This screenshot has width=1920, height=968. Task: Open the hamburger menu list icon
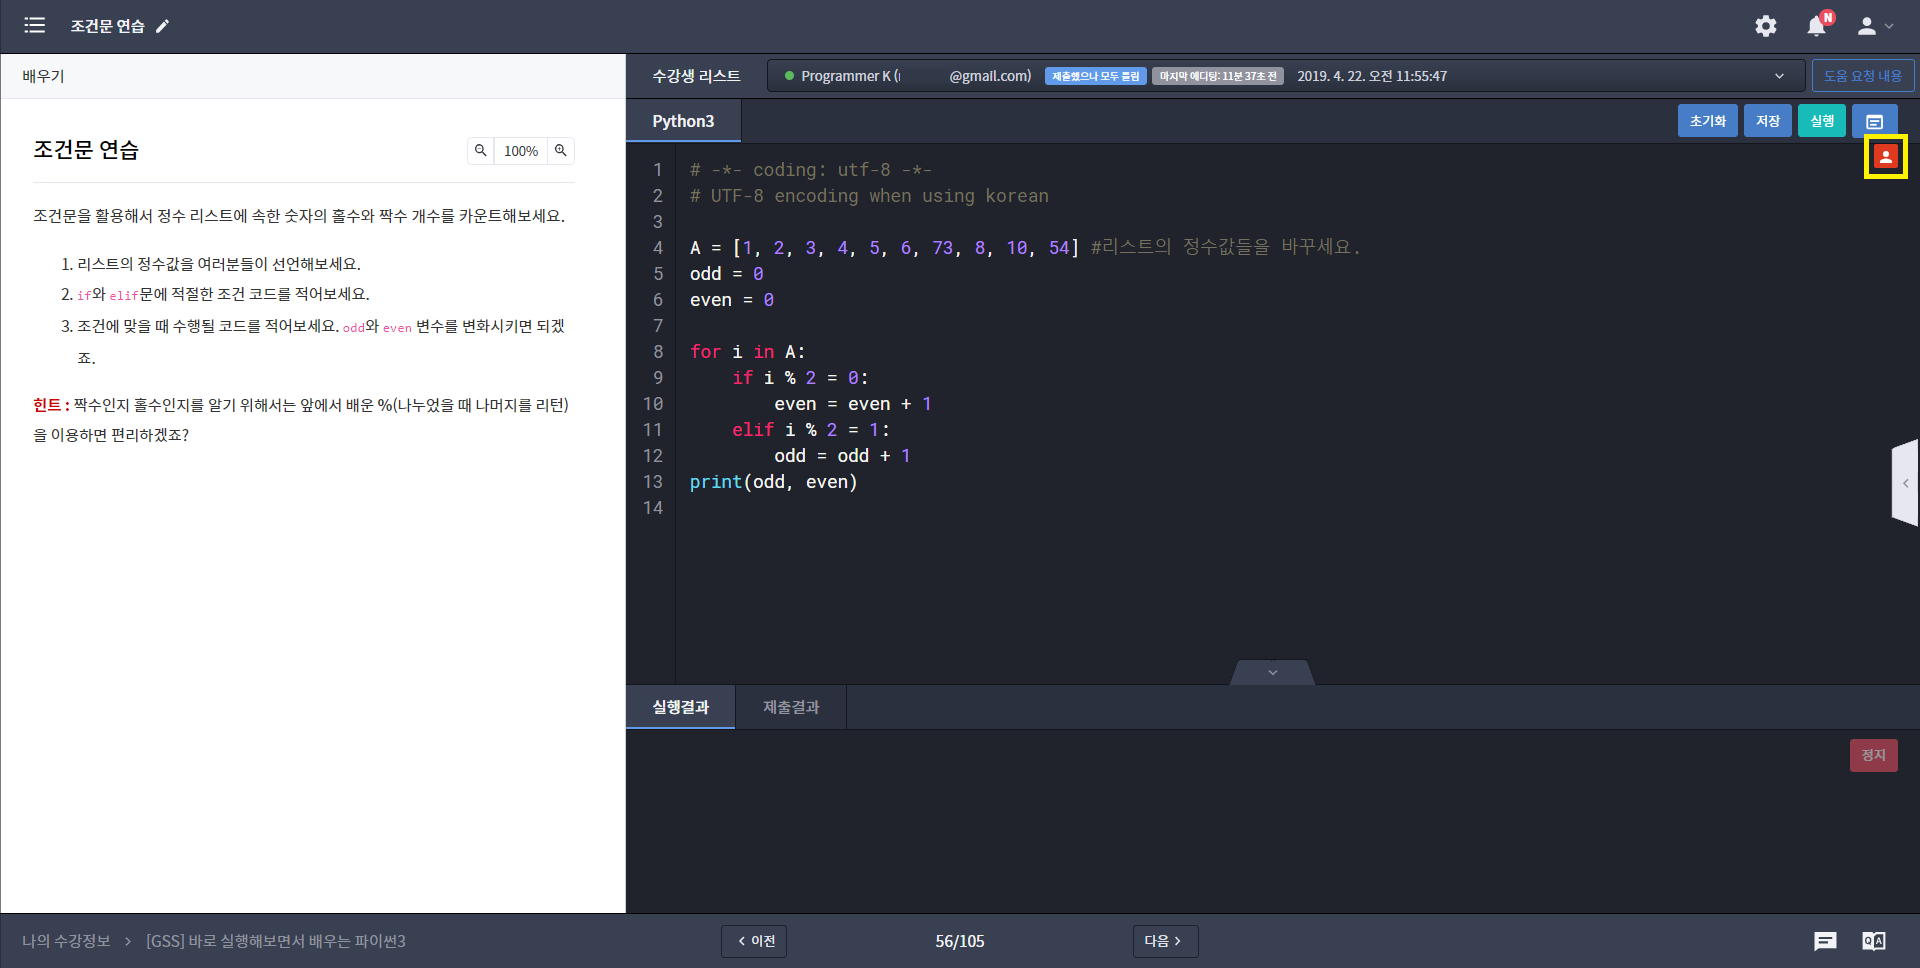35,26
